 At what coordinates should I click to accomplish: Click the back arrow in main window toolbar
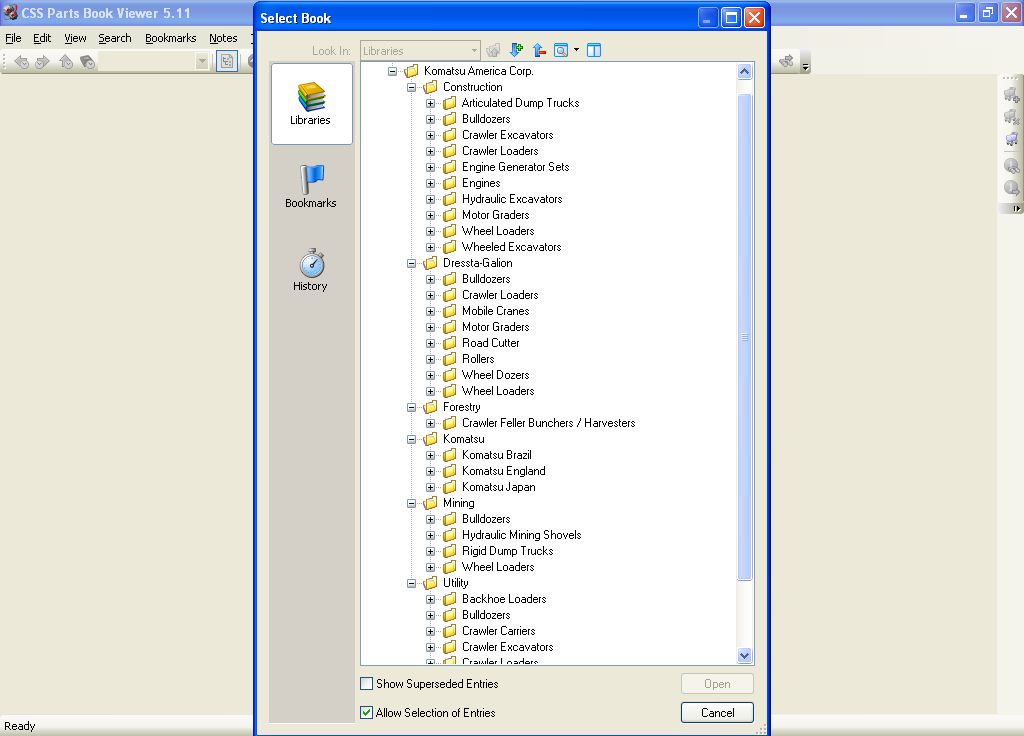(x=22, y=62)
